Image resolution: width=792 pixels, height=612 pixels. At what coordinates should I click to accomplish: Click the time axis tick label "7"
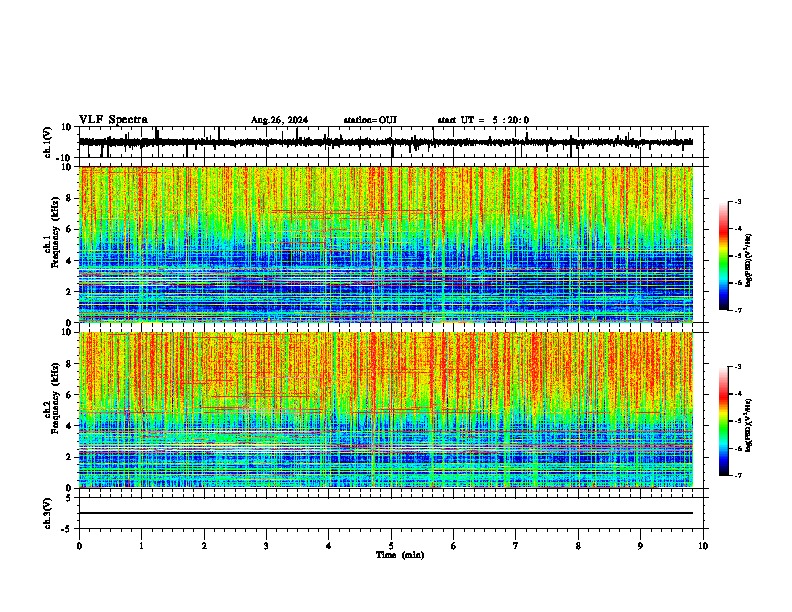516,546
